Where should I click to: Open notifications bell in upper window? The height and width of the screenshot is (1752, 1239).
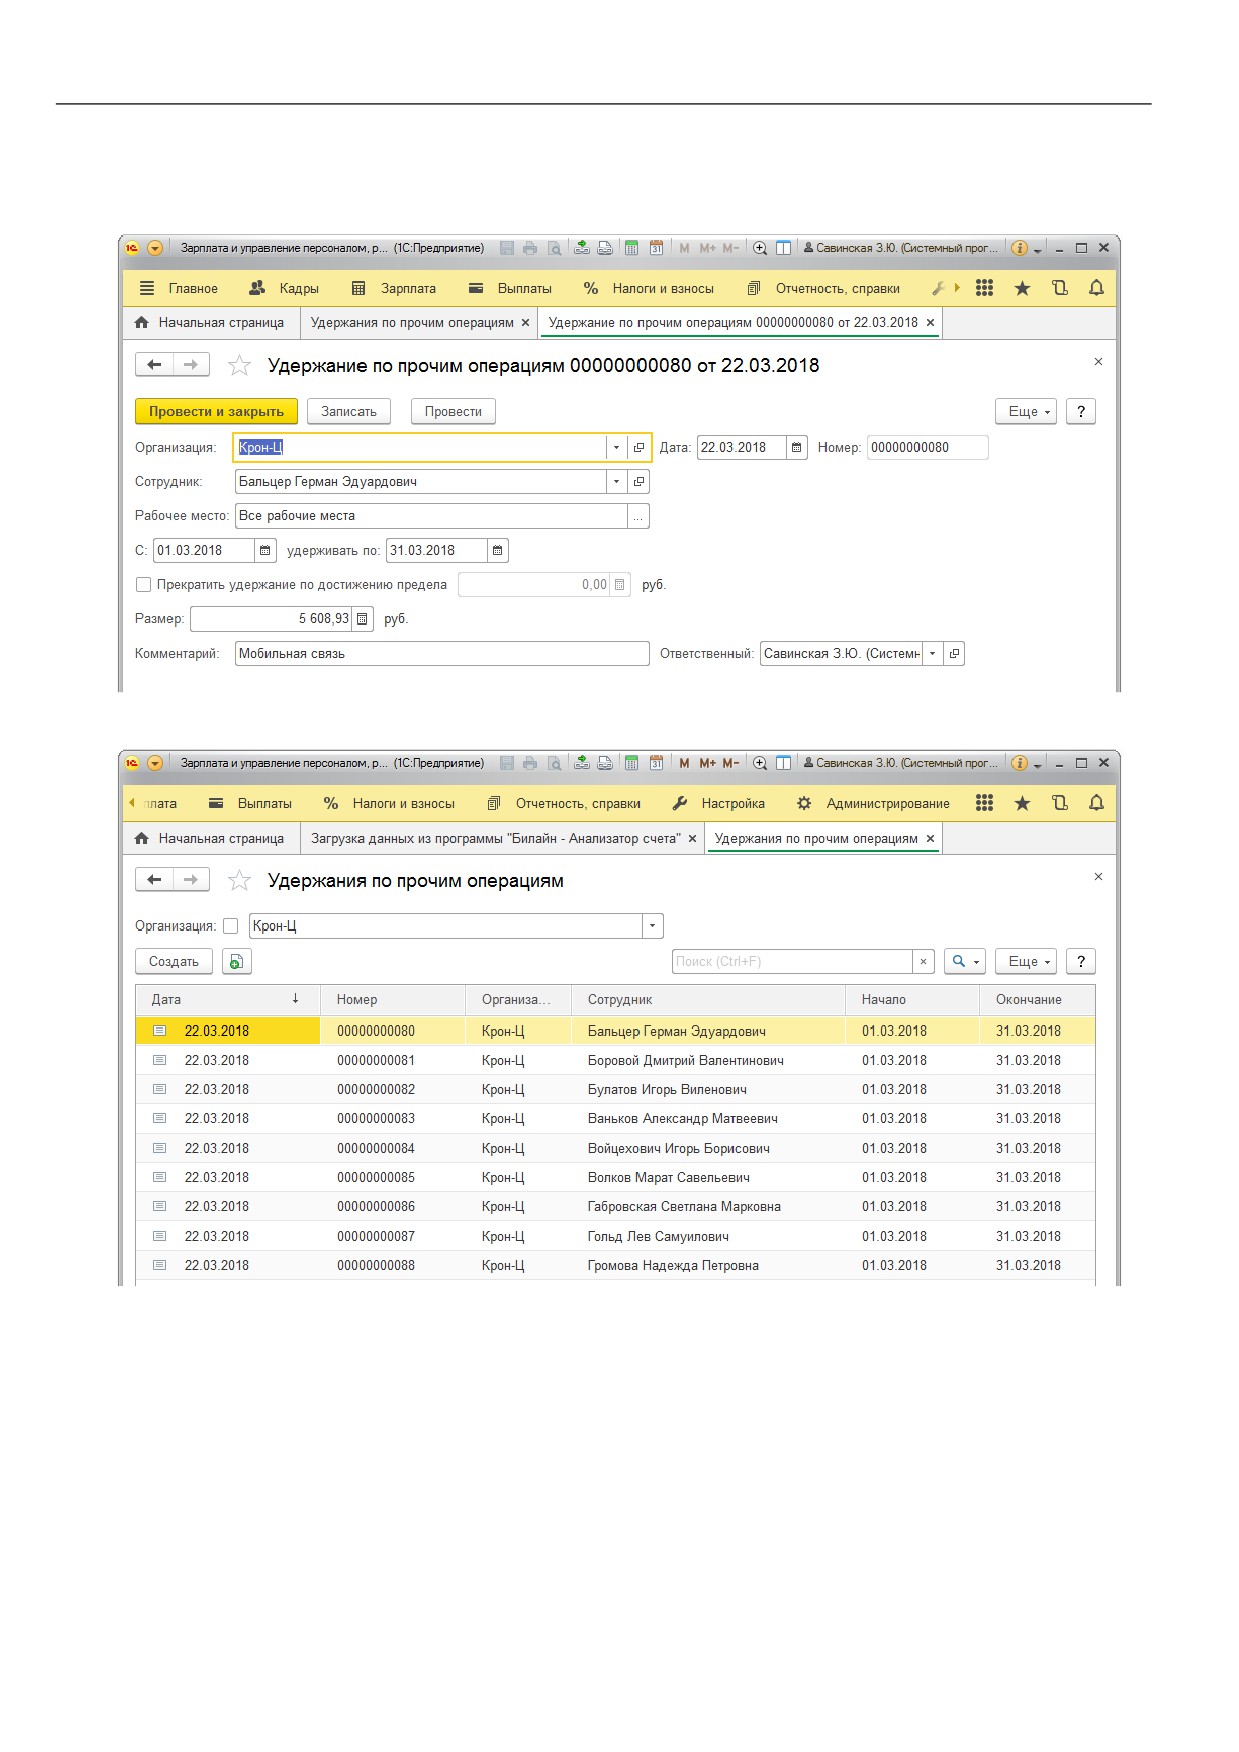coord(1096,288)
